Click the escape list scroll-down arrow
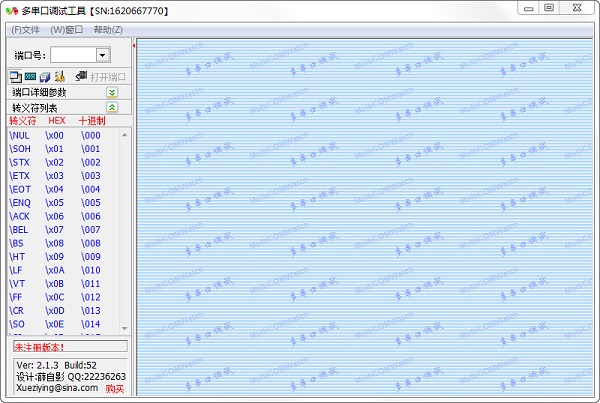Screen dimensions: 600x403 click(x=125, y=328)
